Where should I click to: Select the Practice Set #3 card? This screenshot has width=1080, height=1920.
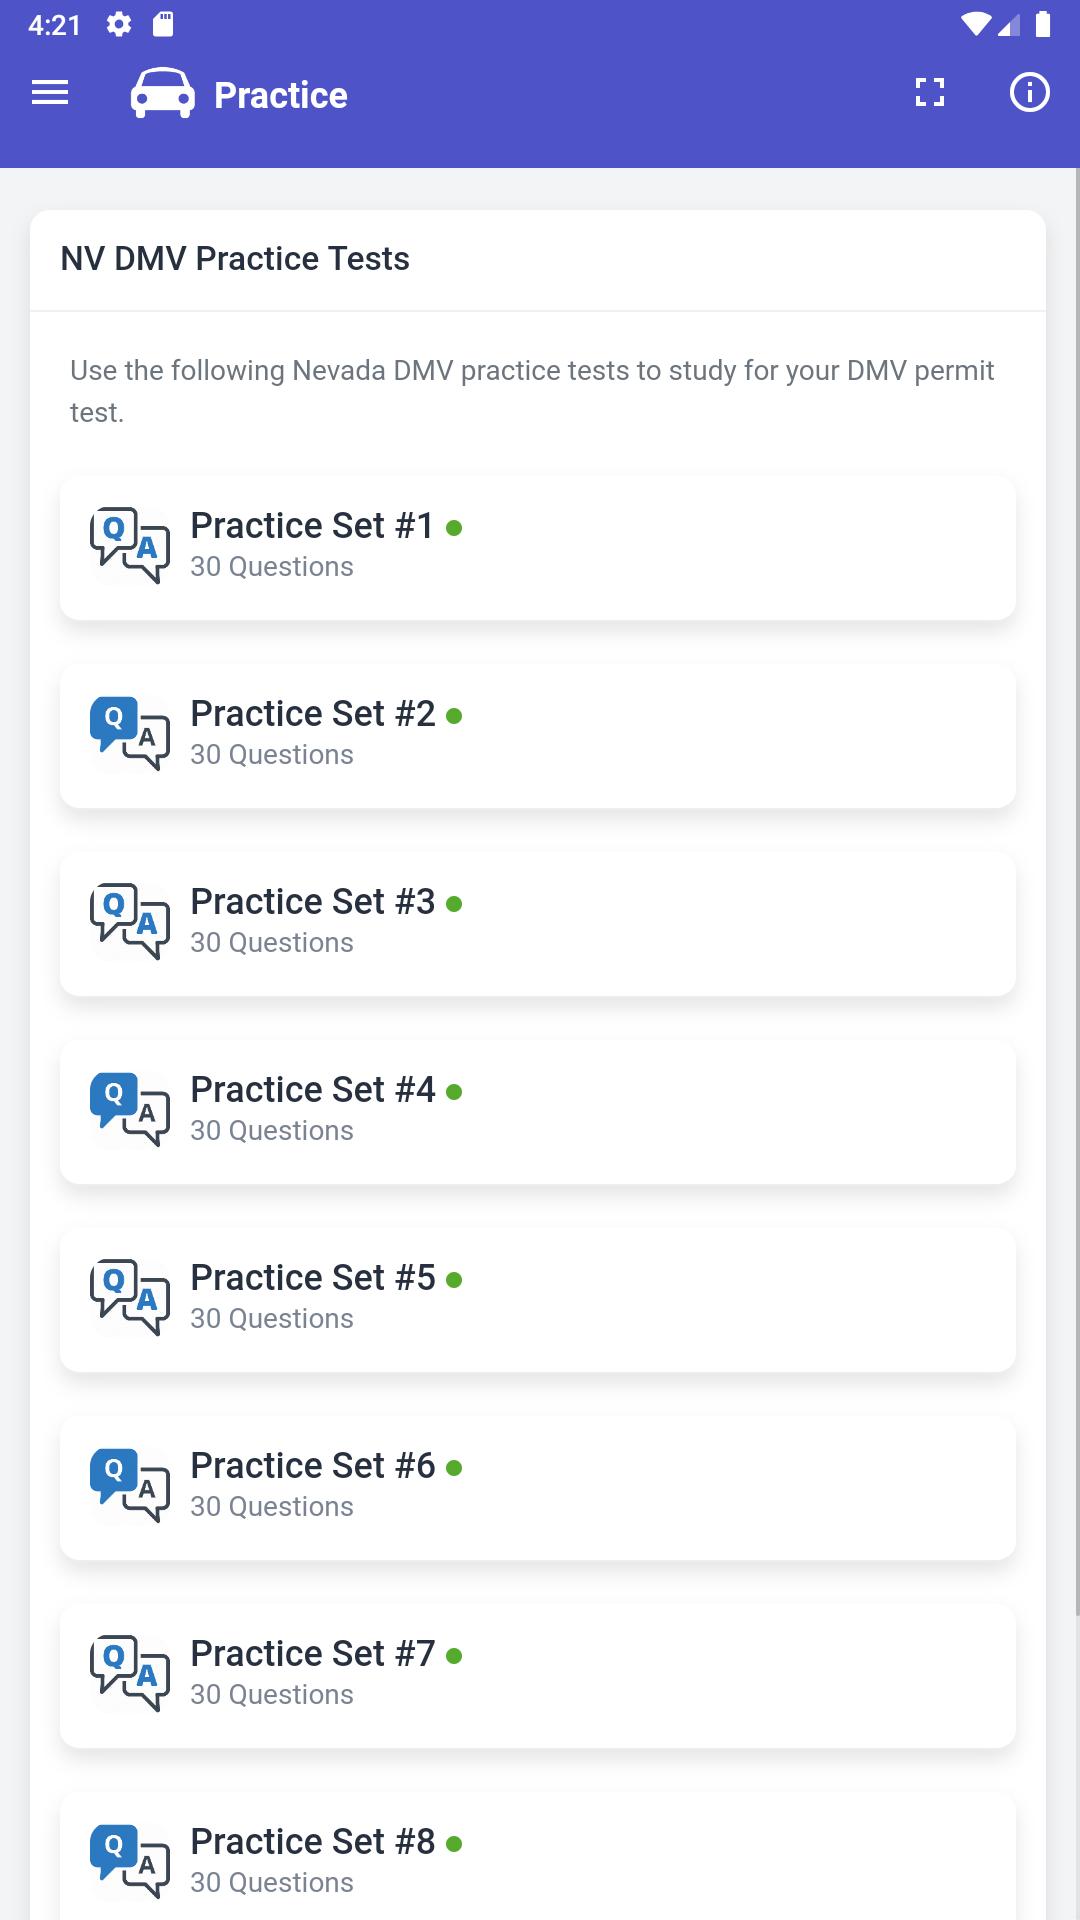point(538,924)
